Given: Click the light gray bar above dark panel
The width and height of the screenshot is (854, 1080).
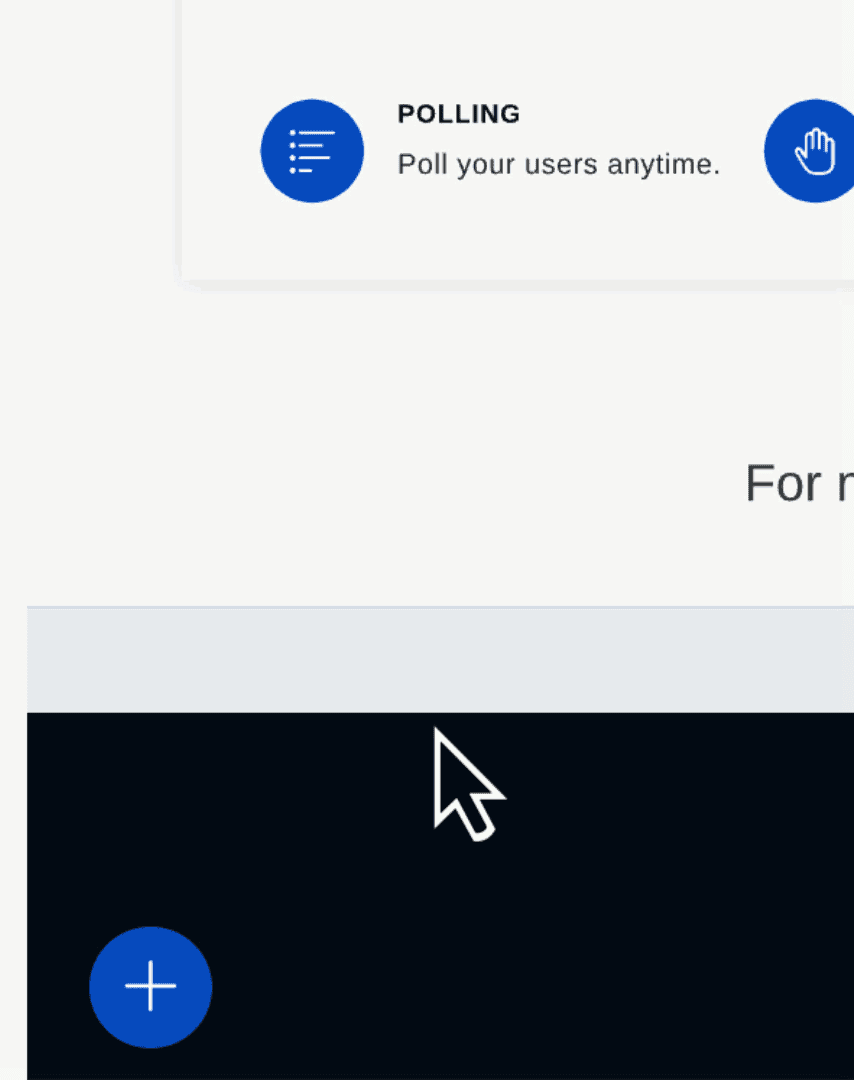Looking at the screenshot, I should click(440, 660).
